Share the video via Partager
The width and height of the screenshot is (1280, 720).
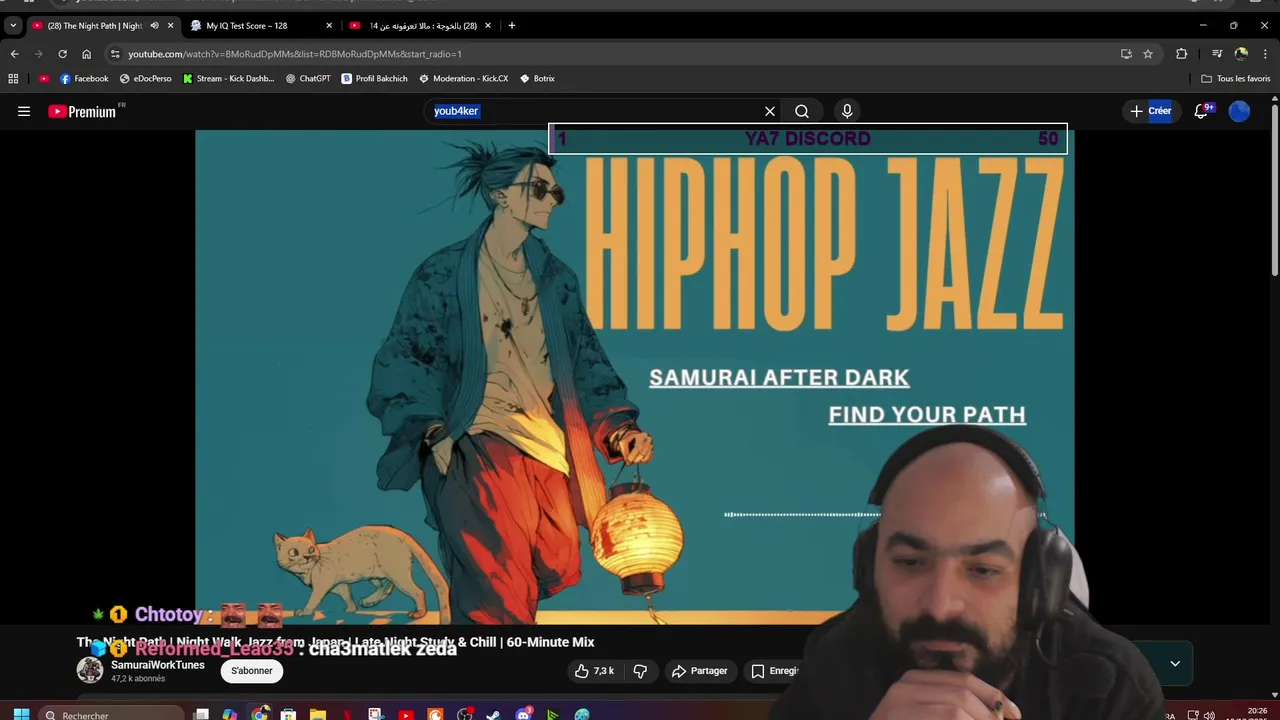click(x=699, y=671)
